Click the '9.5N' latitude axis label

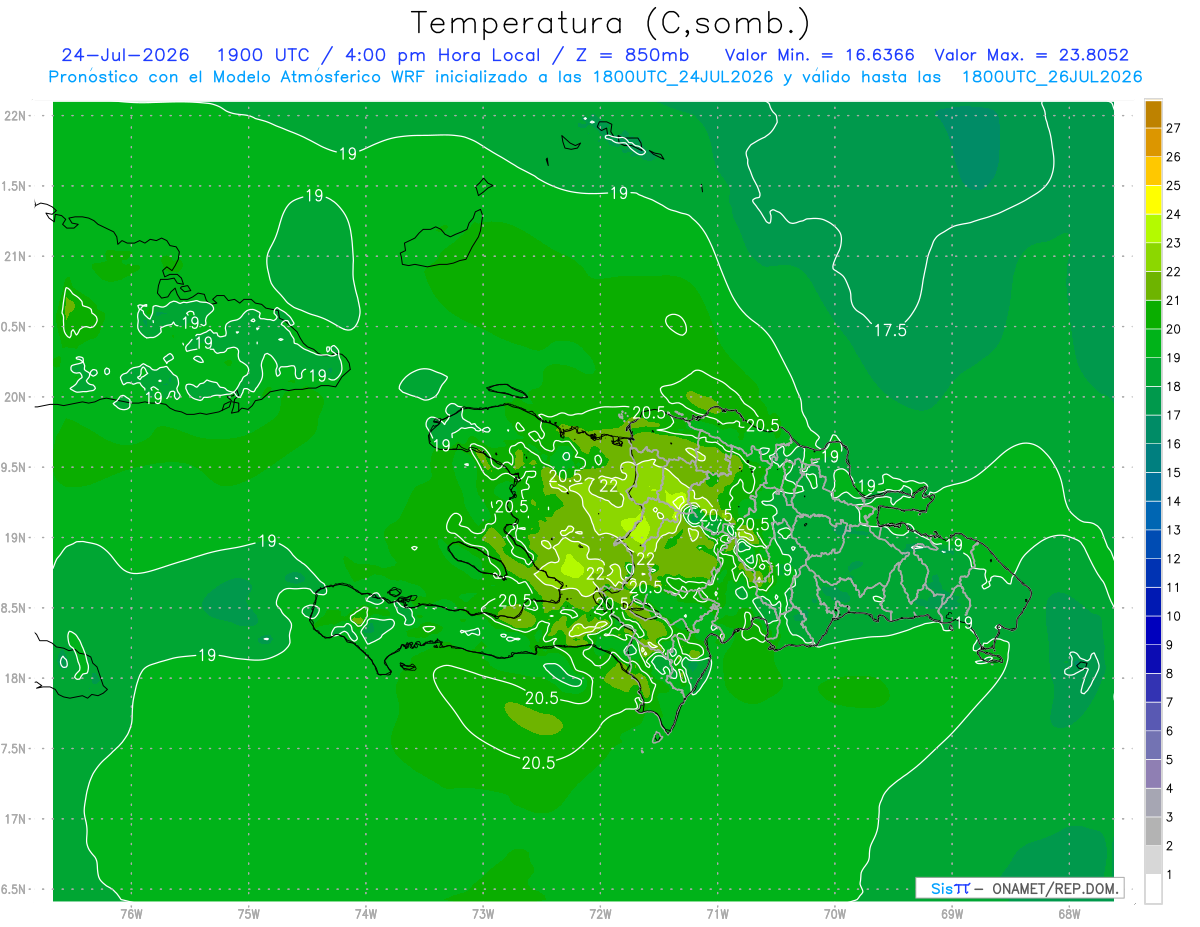15,467
